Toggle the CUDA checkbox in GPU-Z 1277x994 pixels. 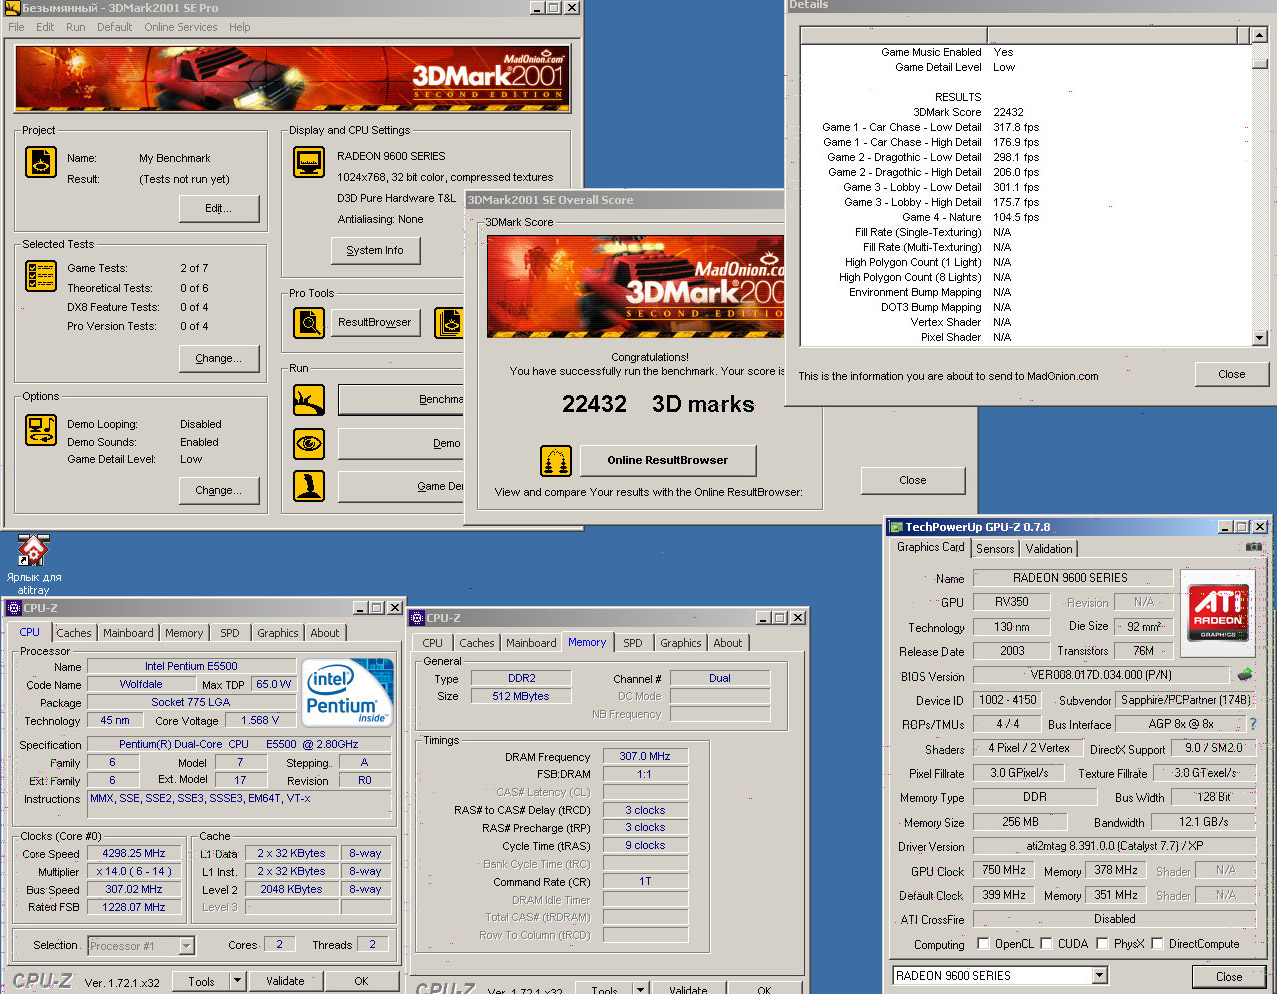pyautogui.click(x=1046, y=944)
